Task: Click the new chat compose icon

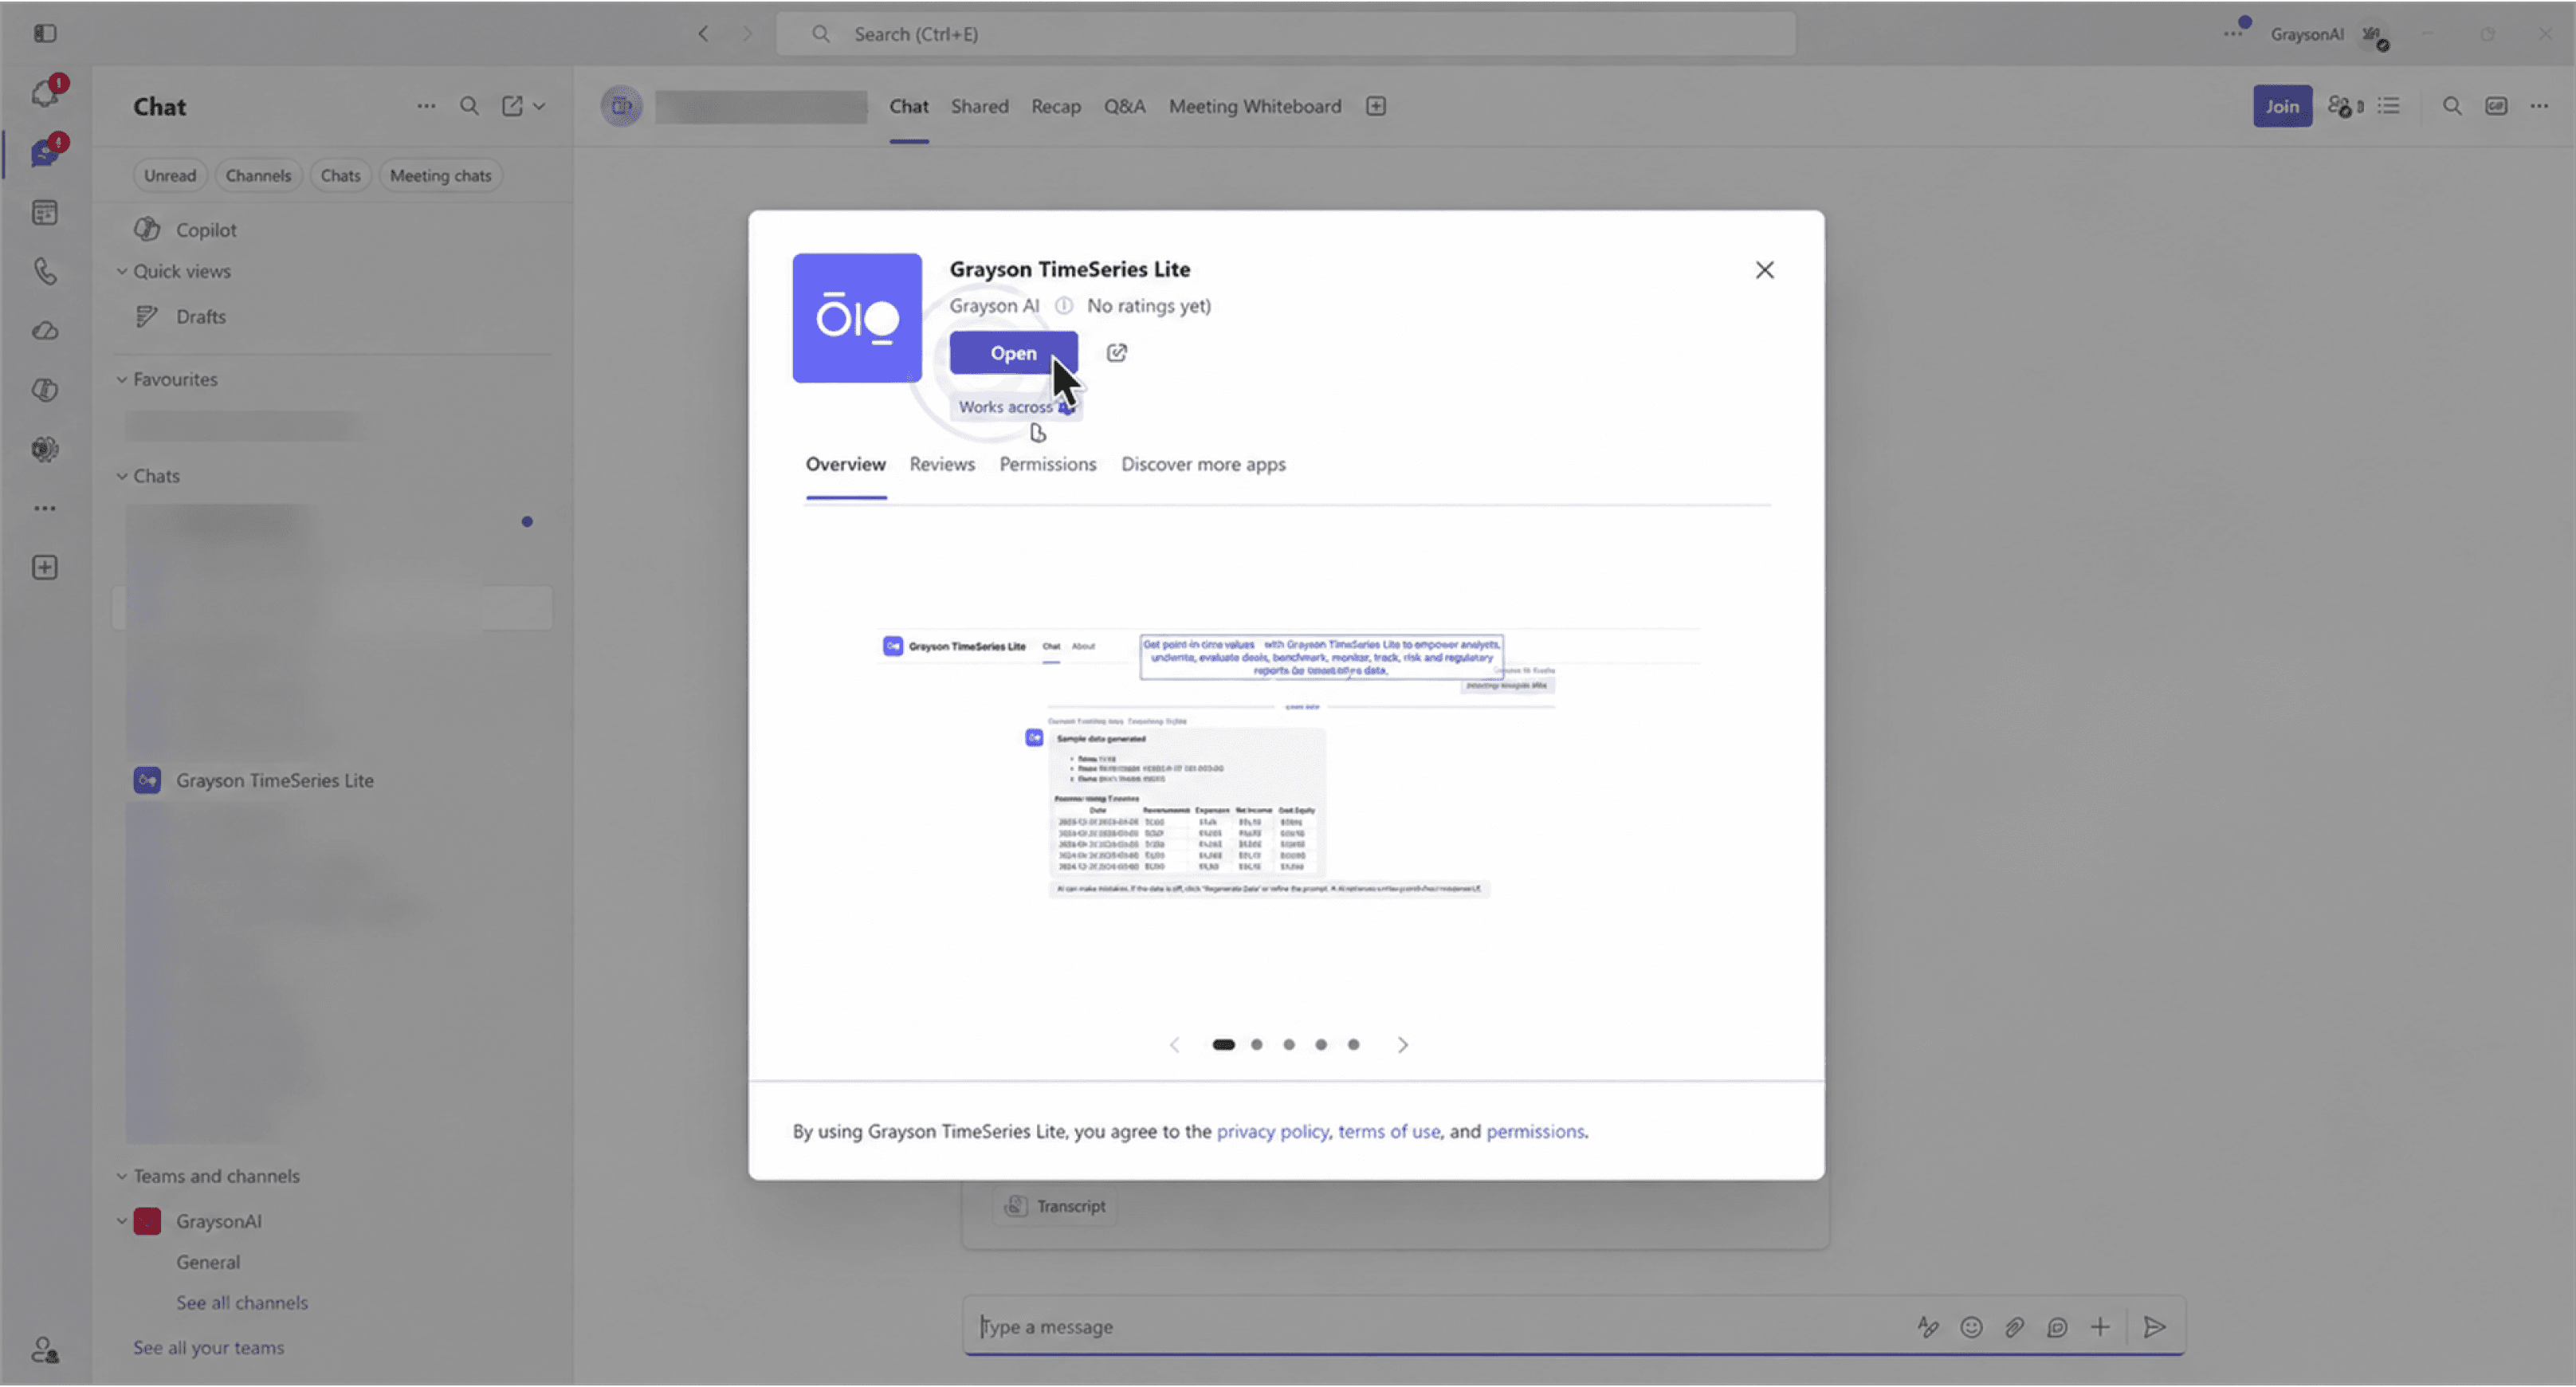Action: click(x=512, y=106)
